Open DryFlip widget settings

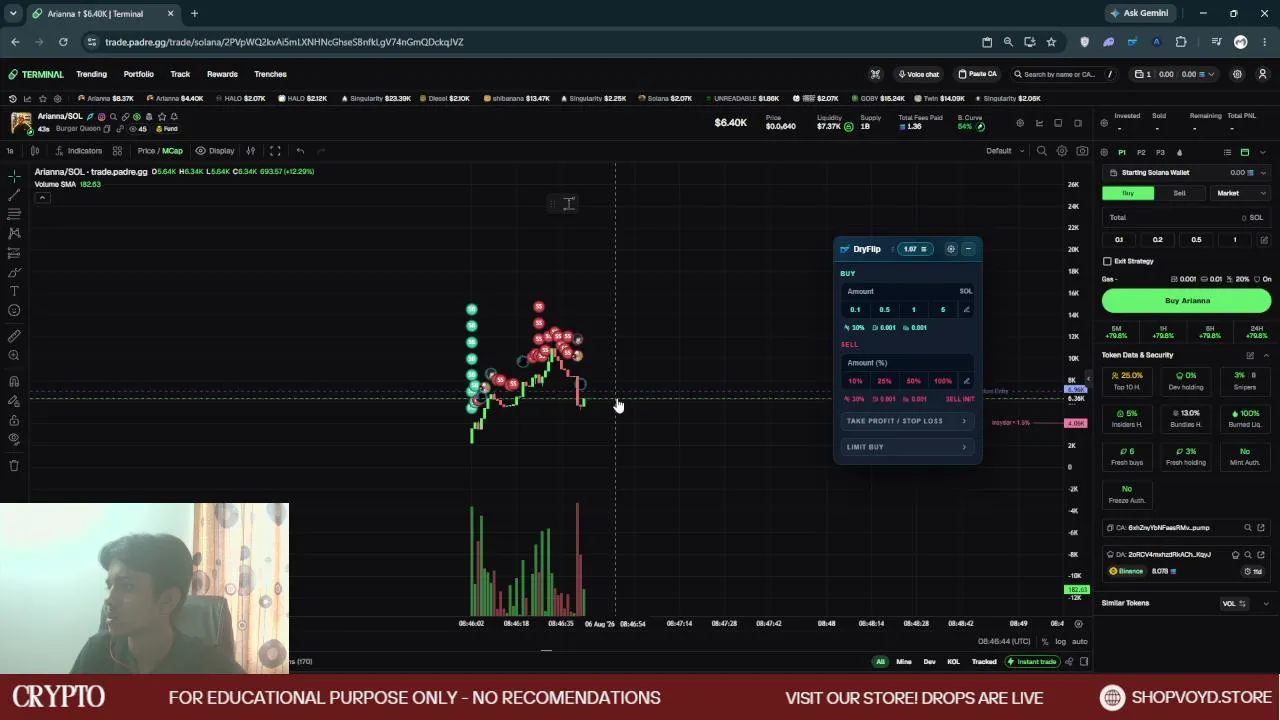951,249
